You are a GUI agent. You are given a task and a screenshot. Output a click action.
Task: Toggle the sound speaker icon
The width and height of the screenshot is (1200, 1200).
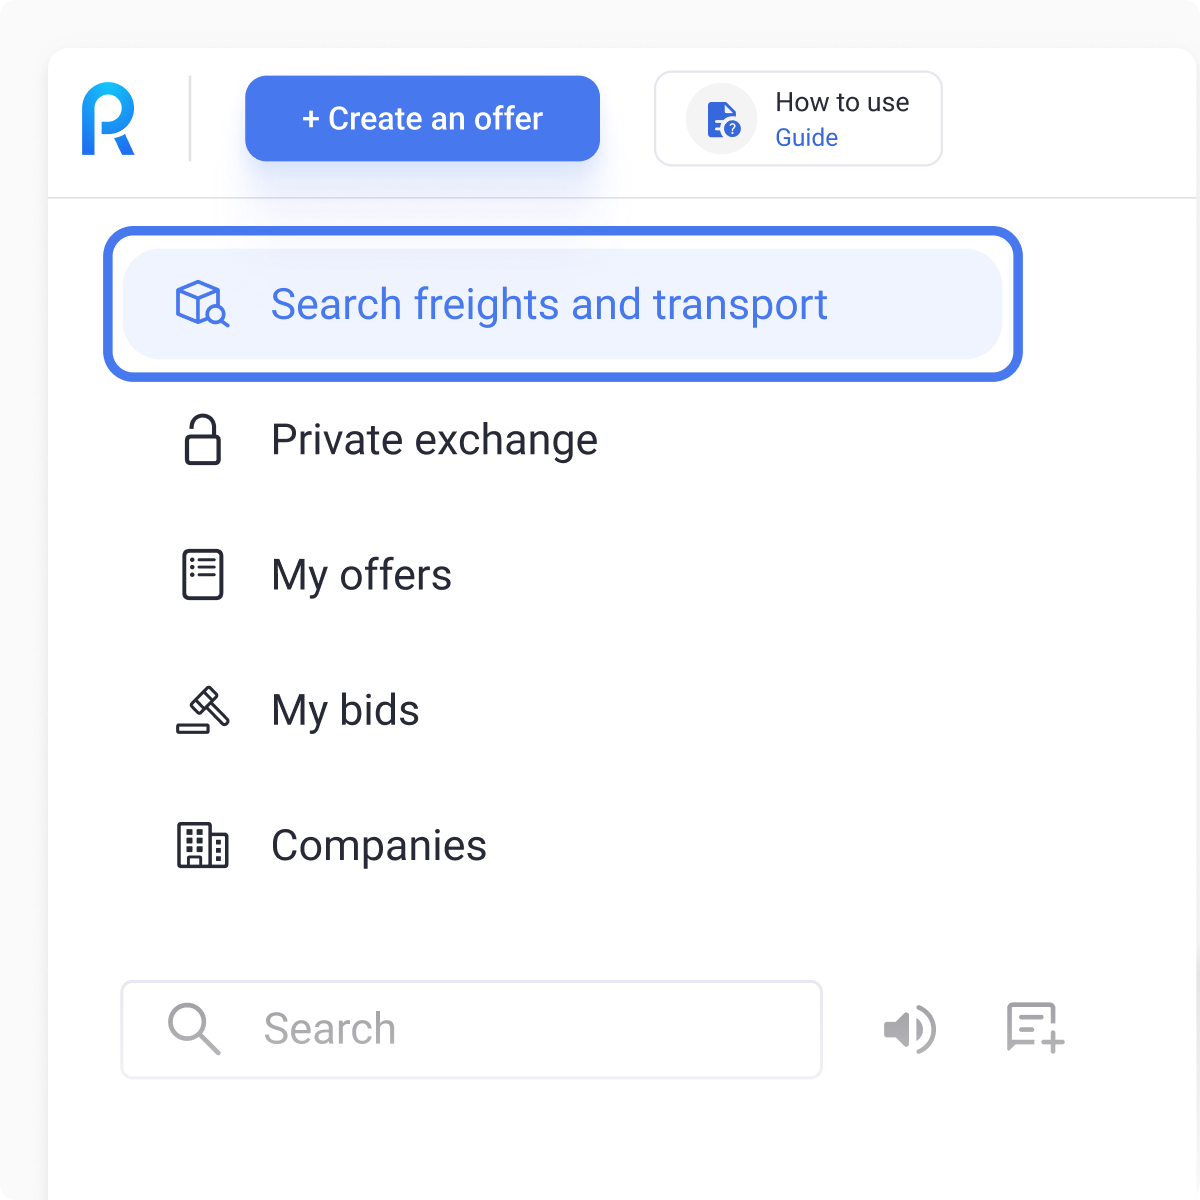click(x=910, y=1029)
